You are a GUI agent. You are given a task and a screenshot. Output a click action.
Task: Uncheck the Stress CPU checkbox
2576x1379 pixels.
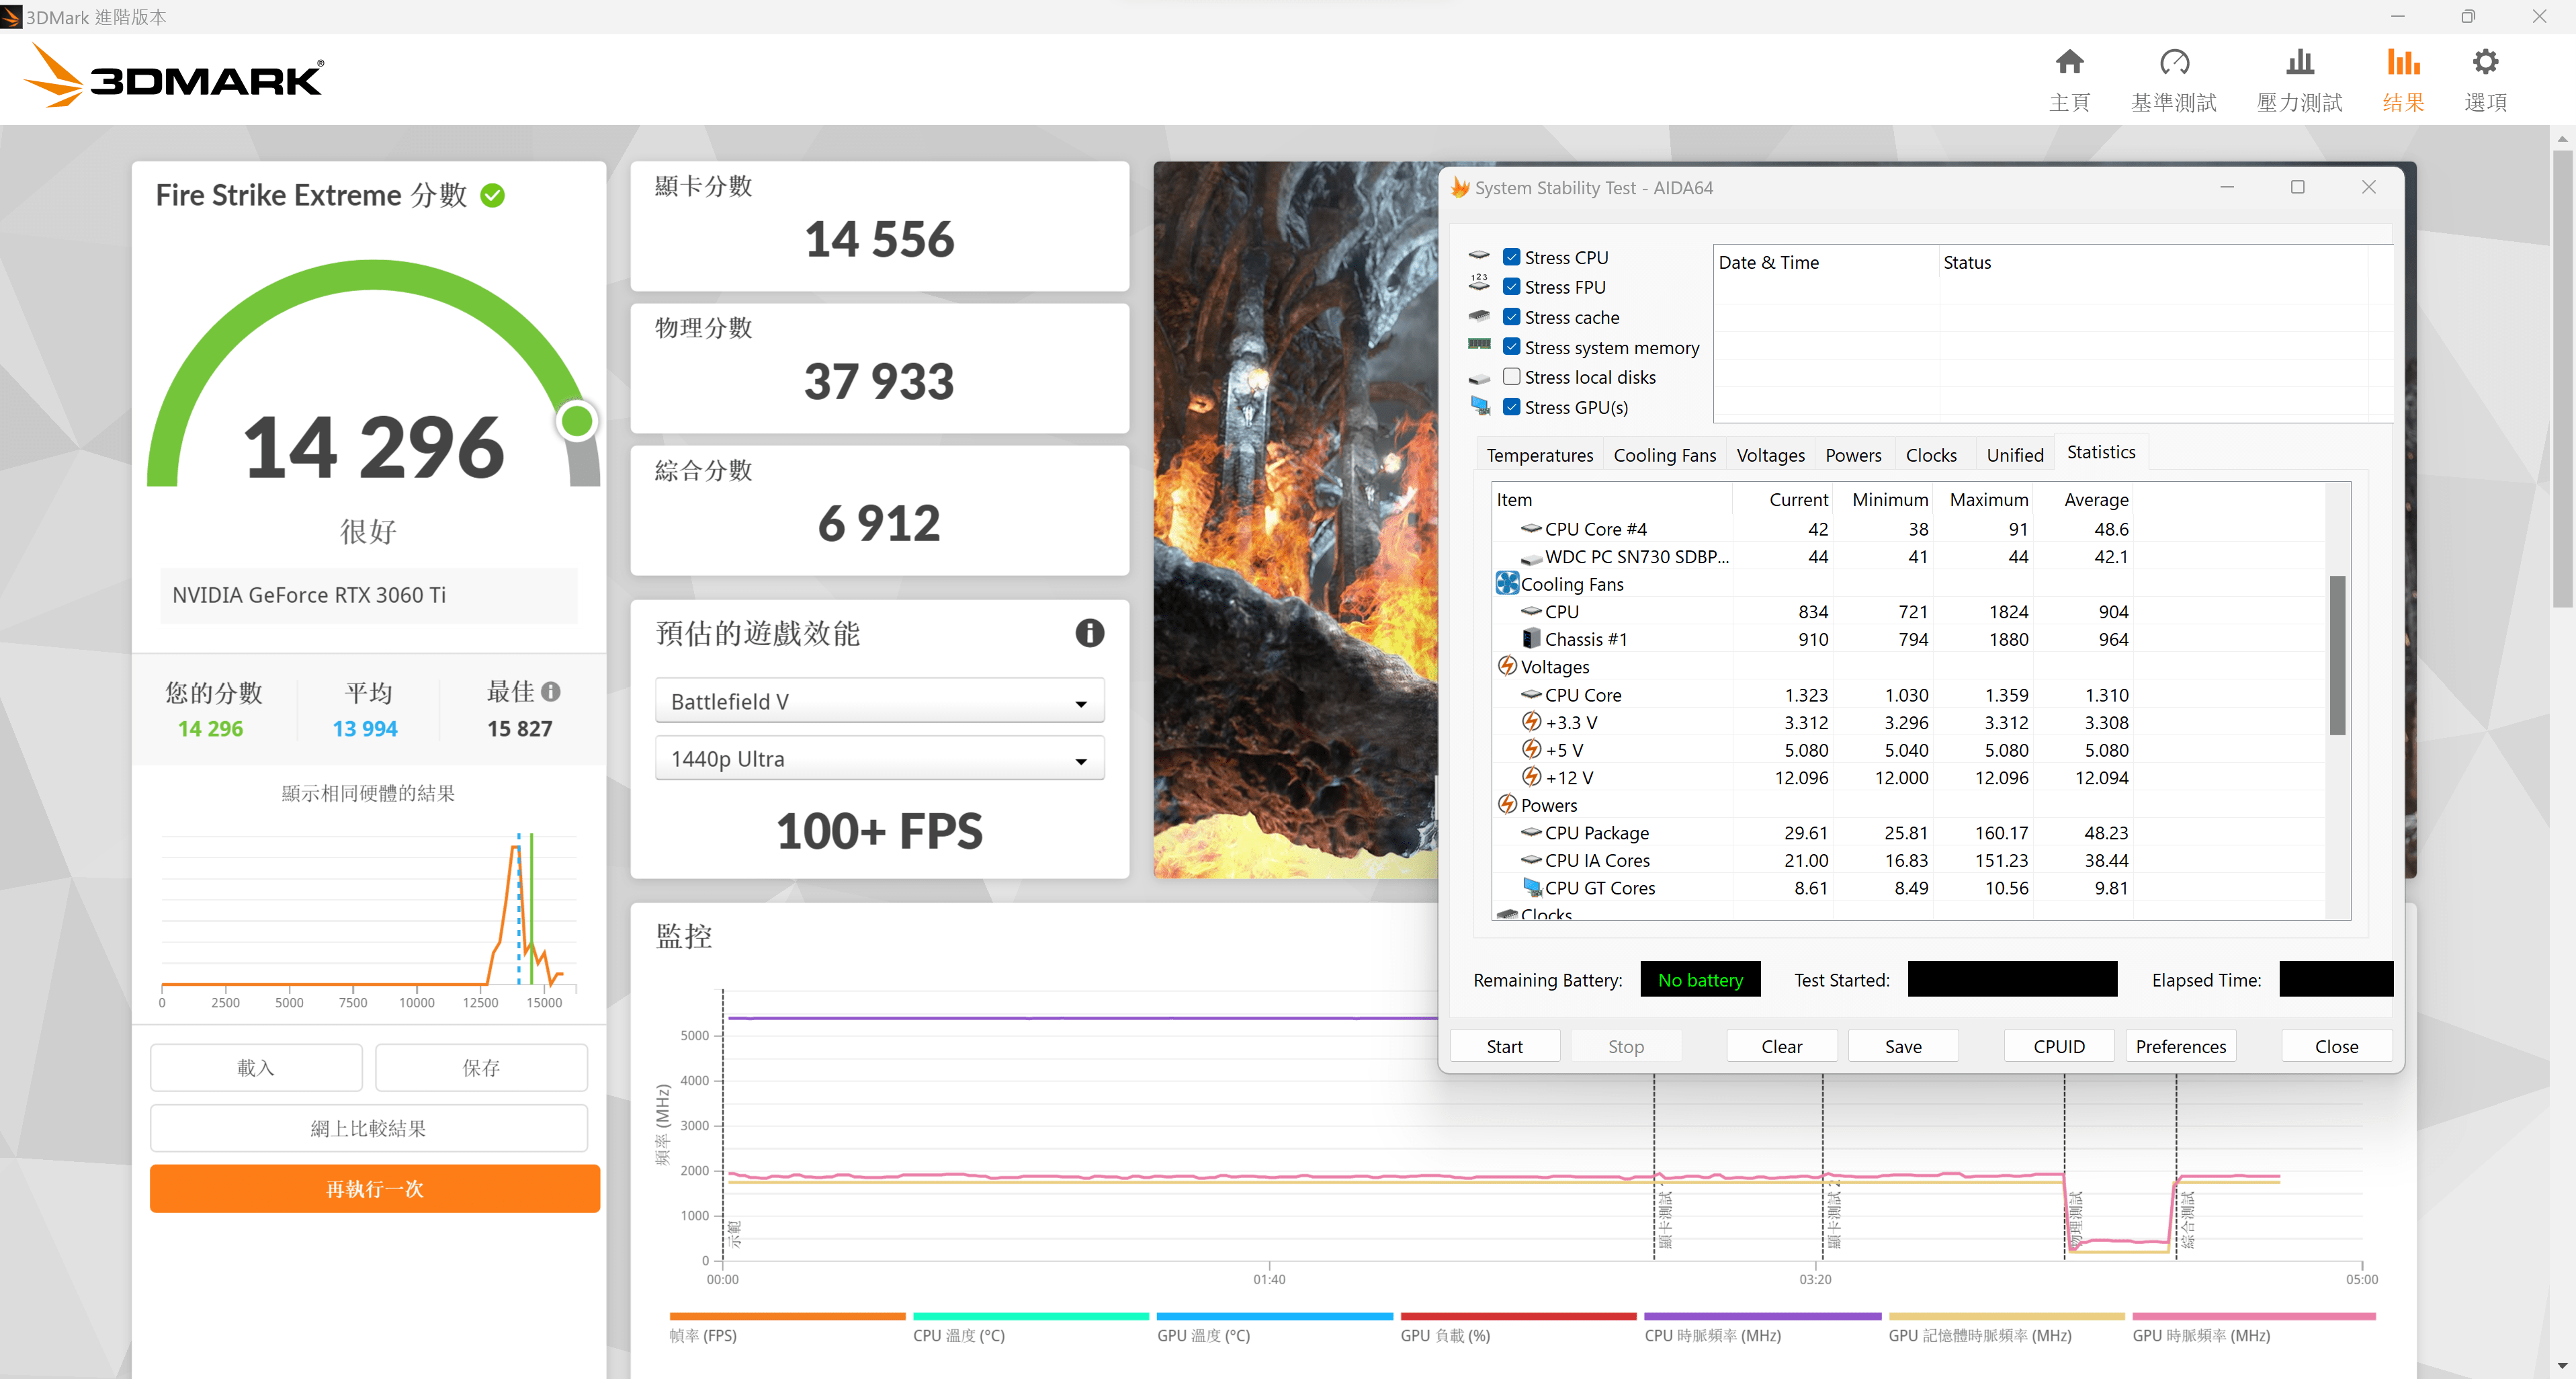1512,257
